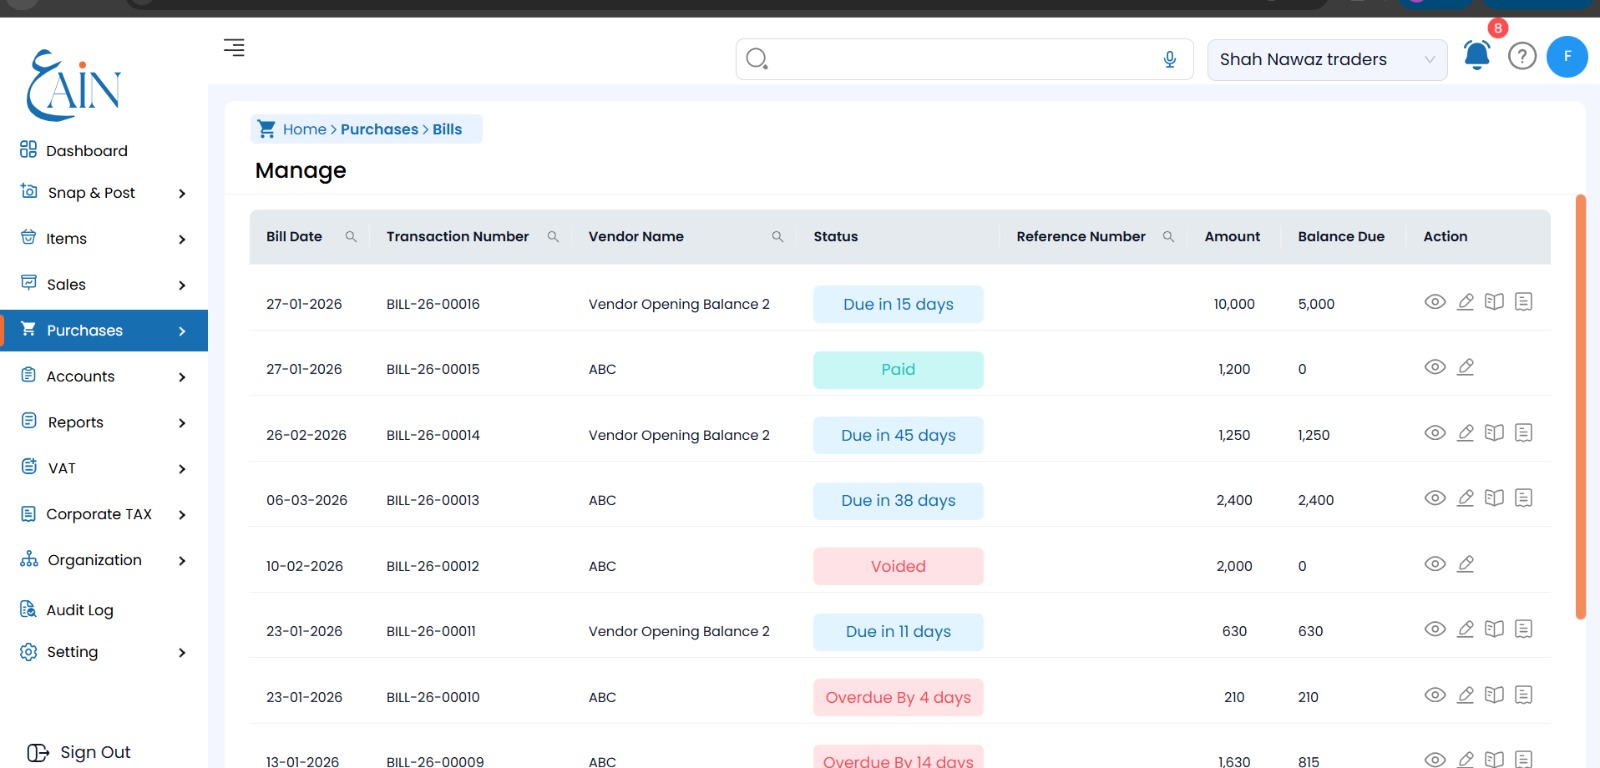
Task: Open book icon for BILL-26-00014
Action: click(1494, 433)
